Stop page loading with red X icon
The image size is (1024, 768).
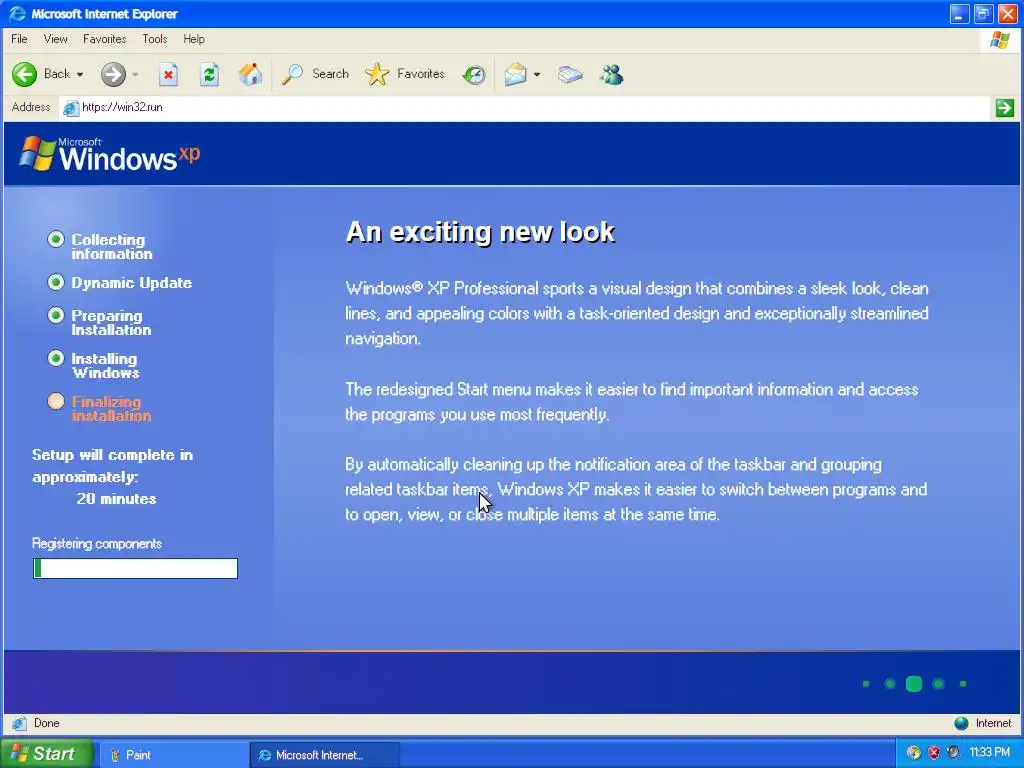(168, 75)
